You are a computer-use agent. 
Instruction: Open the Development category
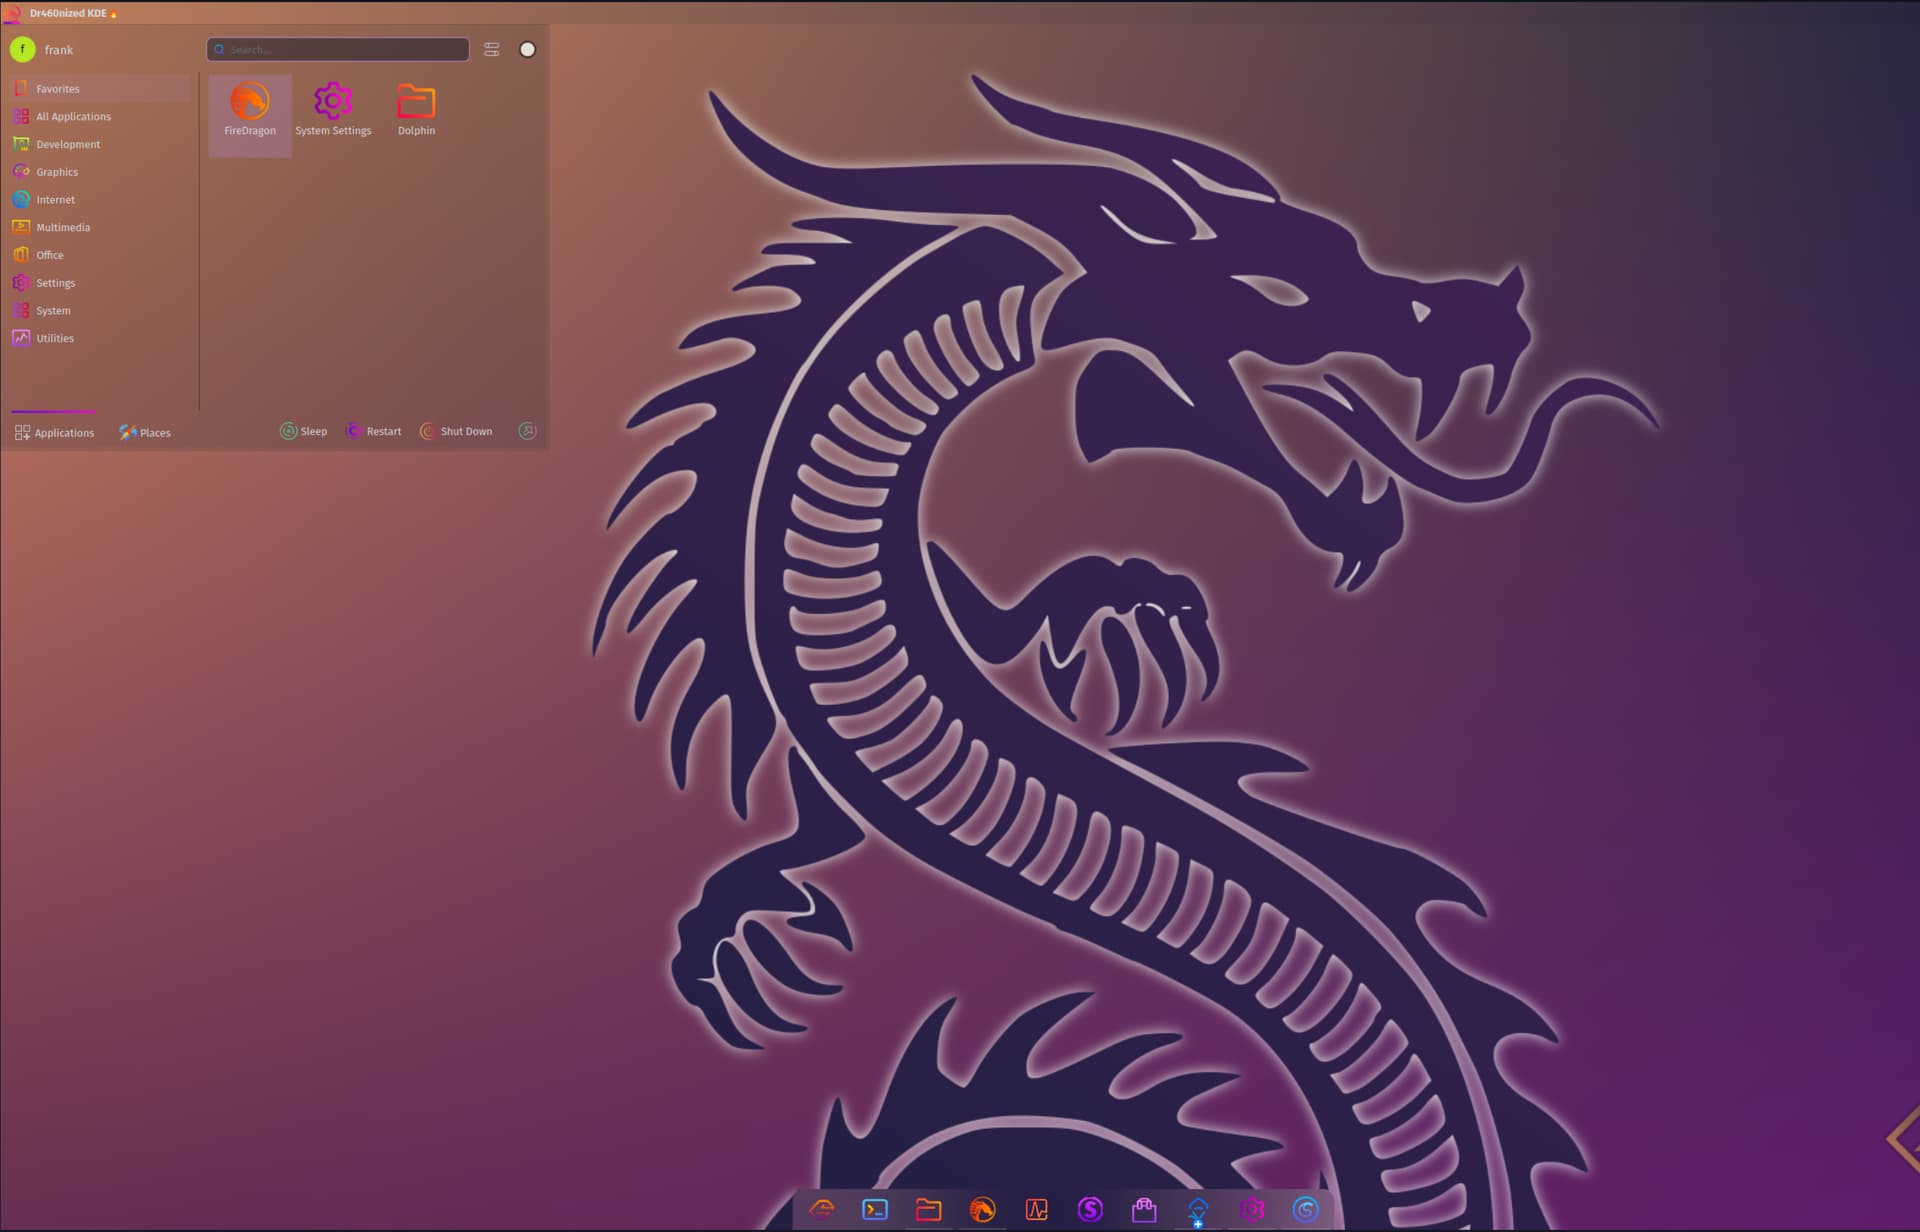coord(99,144)
